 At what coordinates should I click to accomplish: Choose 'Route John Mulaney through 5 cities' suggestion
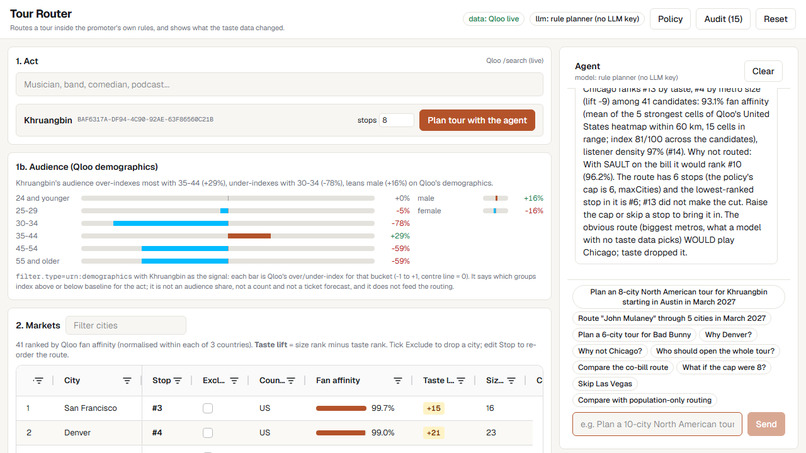[x=671, y=318]
